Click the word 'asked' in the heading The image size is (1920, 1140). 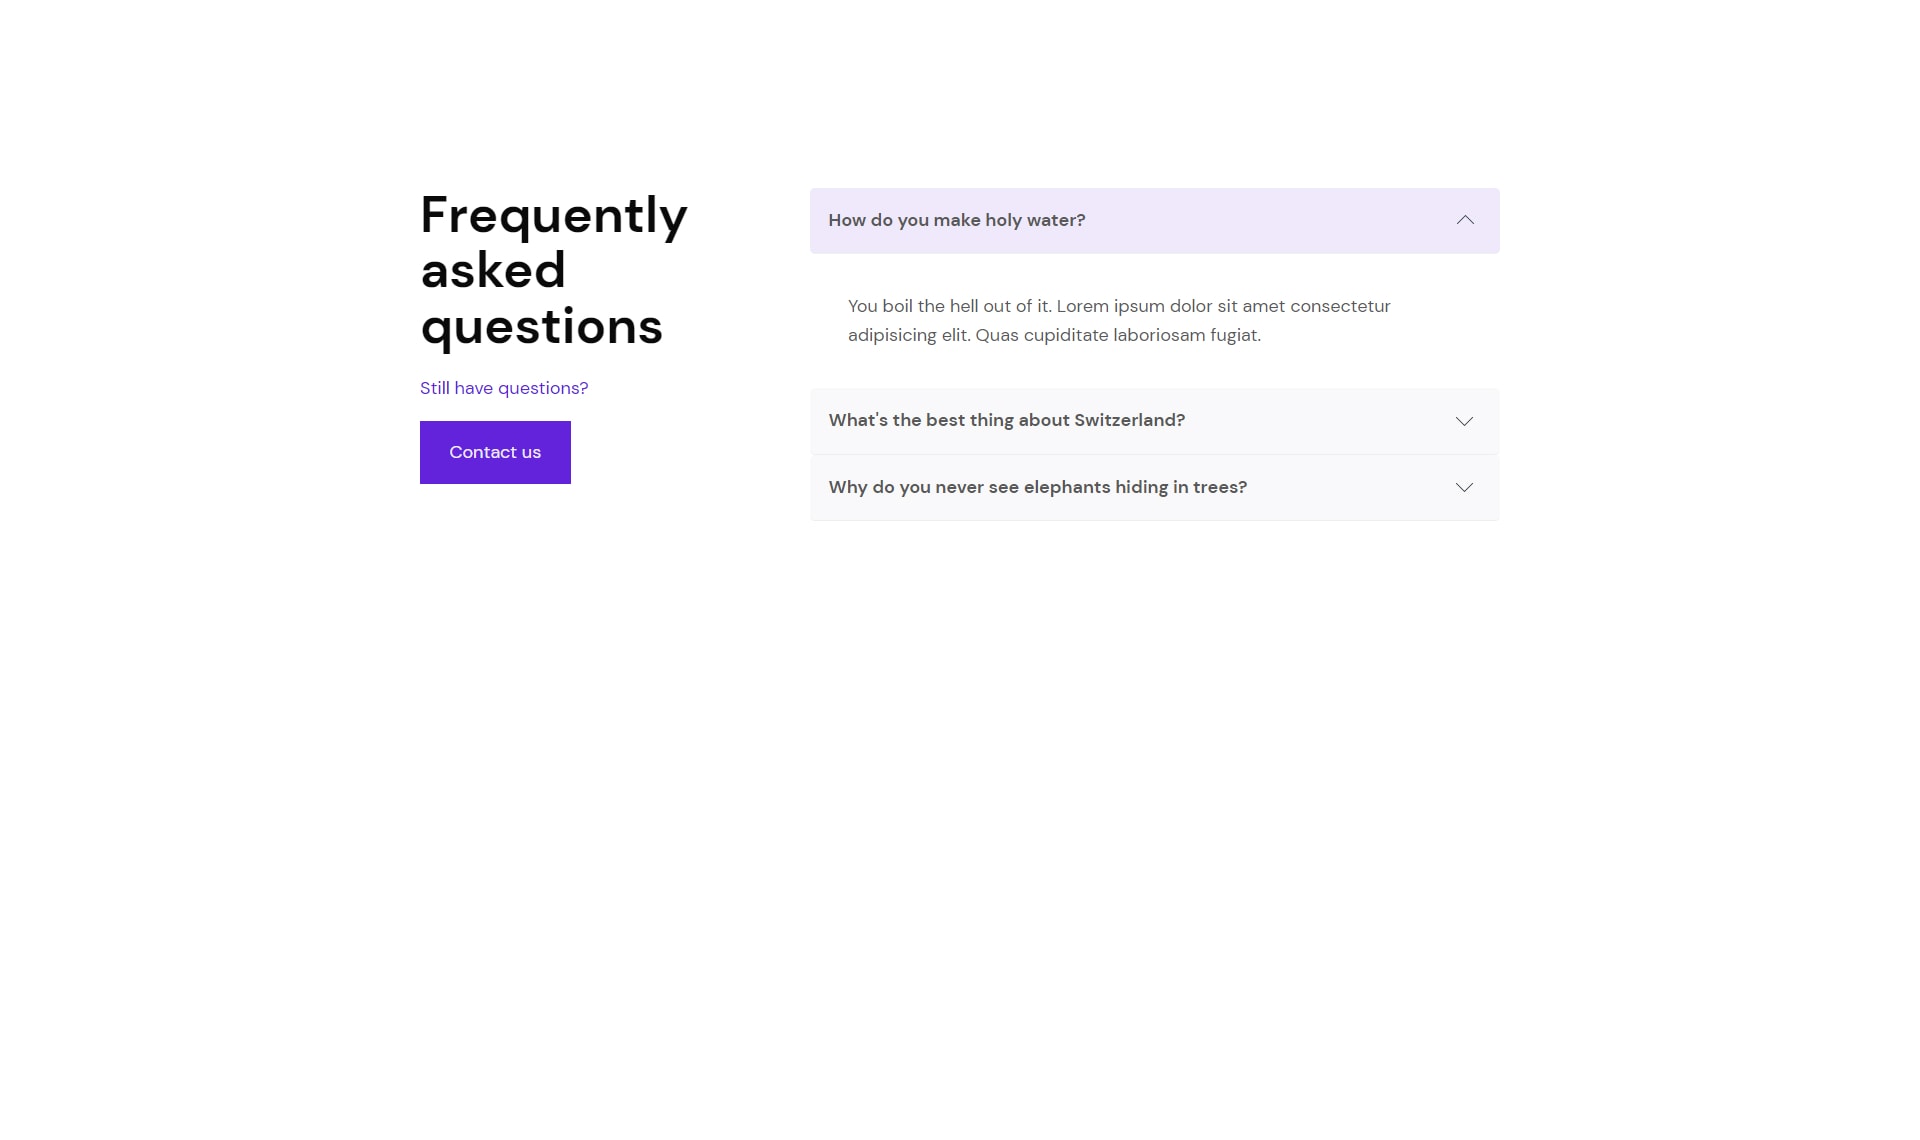[493, 271]
